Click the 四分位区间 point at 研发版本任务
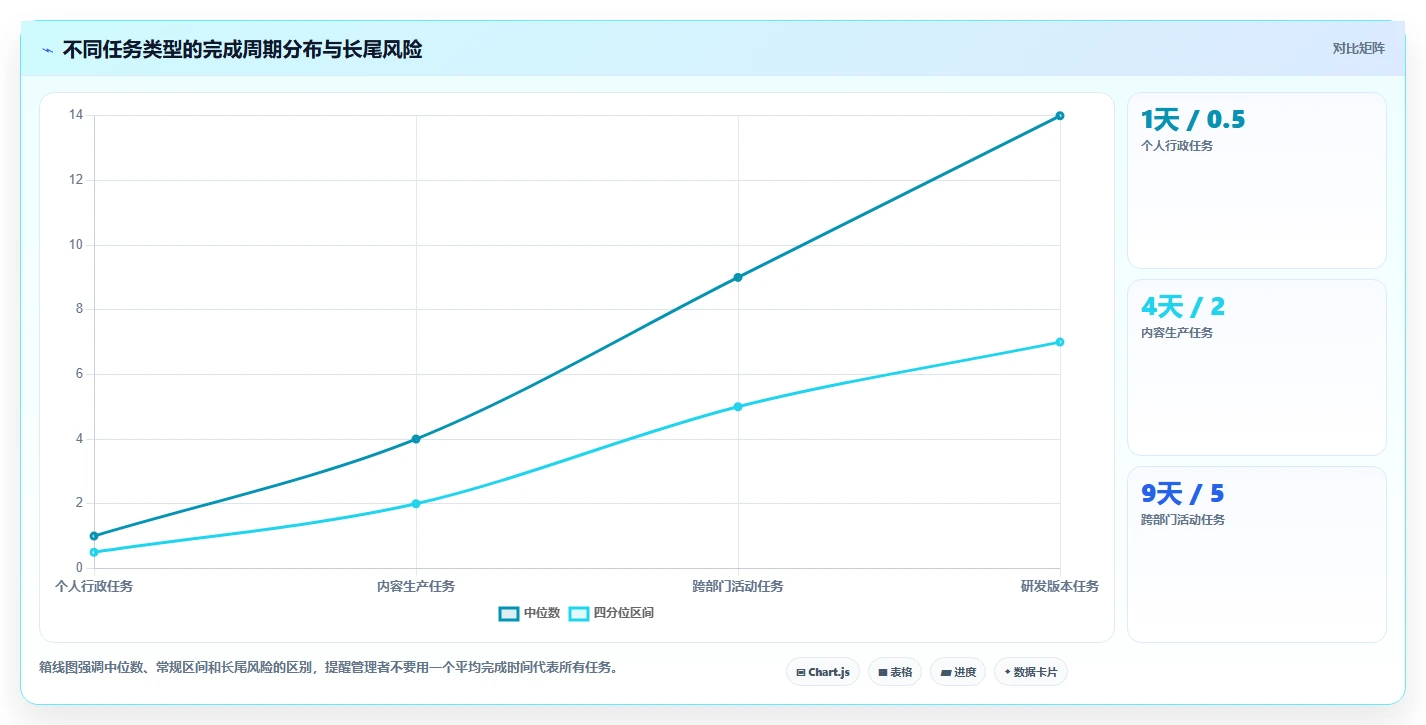 [1060, 342]
